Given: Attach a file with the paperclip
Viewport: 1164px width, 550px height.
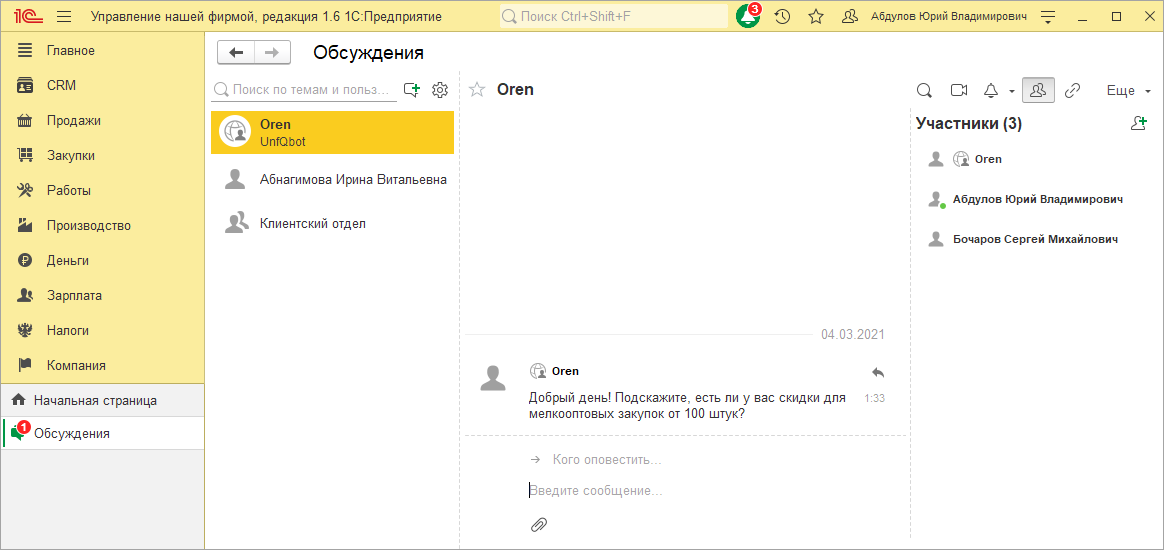Looking at the screenshot, I should [x=538, y=524].
